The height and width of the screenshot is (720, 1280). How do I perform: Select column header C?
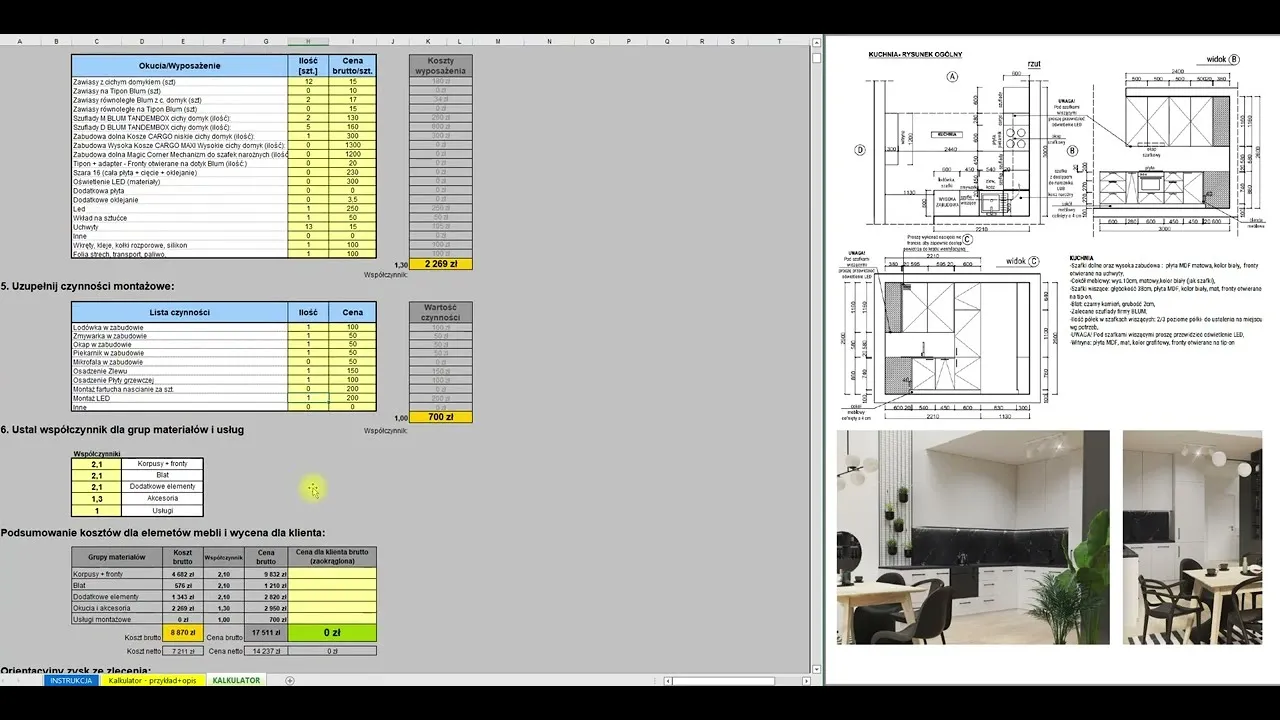[96, 41]
